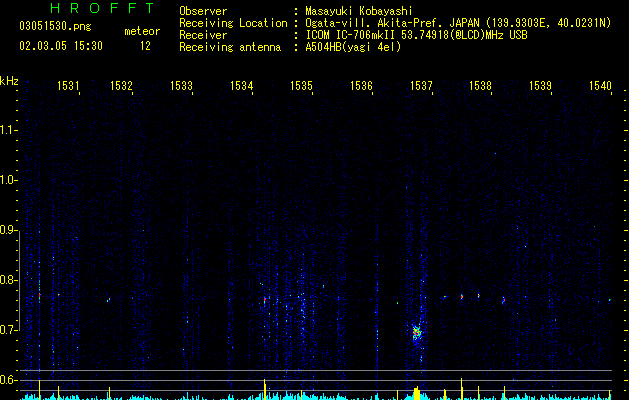Screen dimensions: 629x400
Task: Click the large meteor echo burst near 1537
Action: (417, 332)
